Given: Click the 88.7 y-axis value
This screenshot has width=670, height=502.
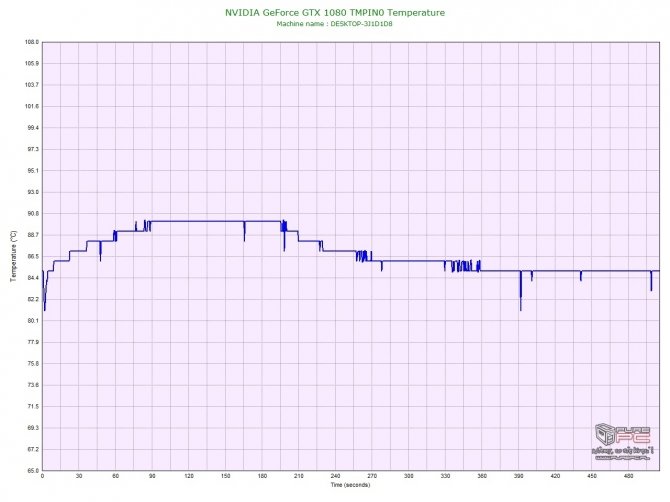Looking at the screenshot, I should [x=32, y=235].
